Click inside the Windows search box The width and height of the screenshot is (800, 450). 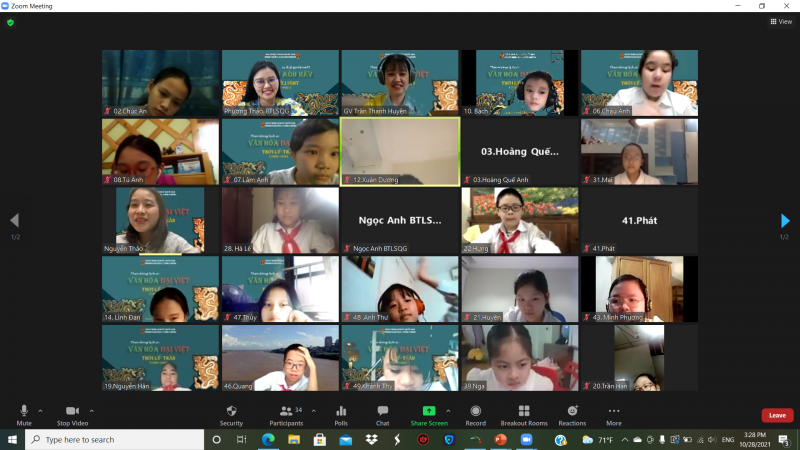[x=114, y=439]
